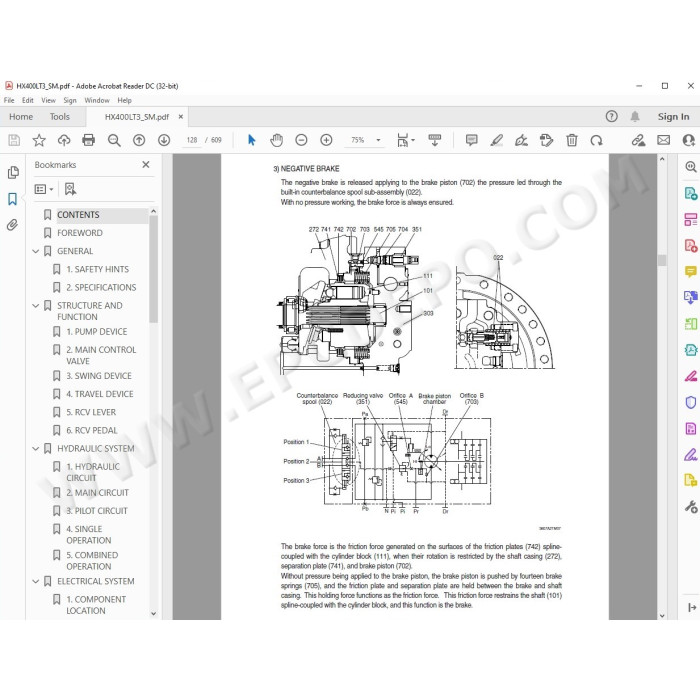Open 5. RCV LEVER bookmark

coord(91,412)
